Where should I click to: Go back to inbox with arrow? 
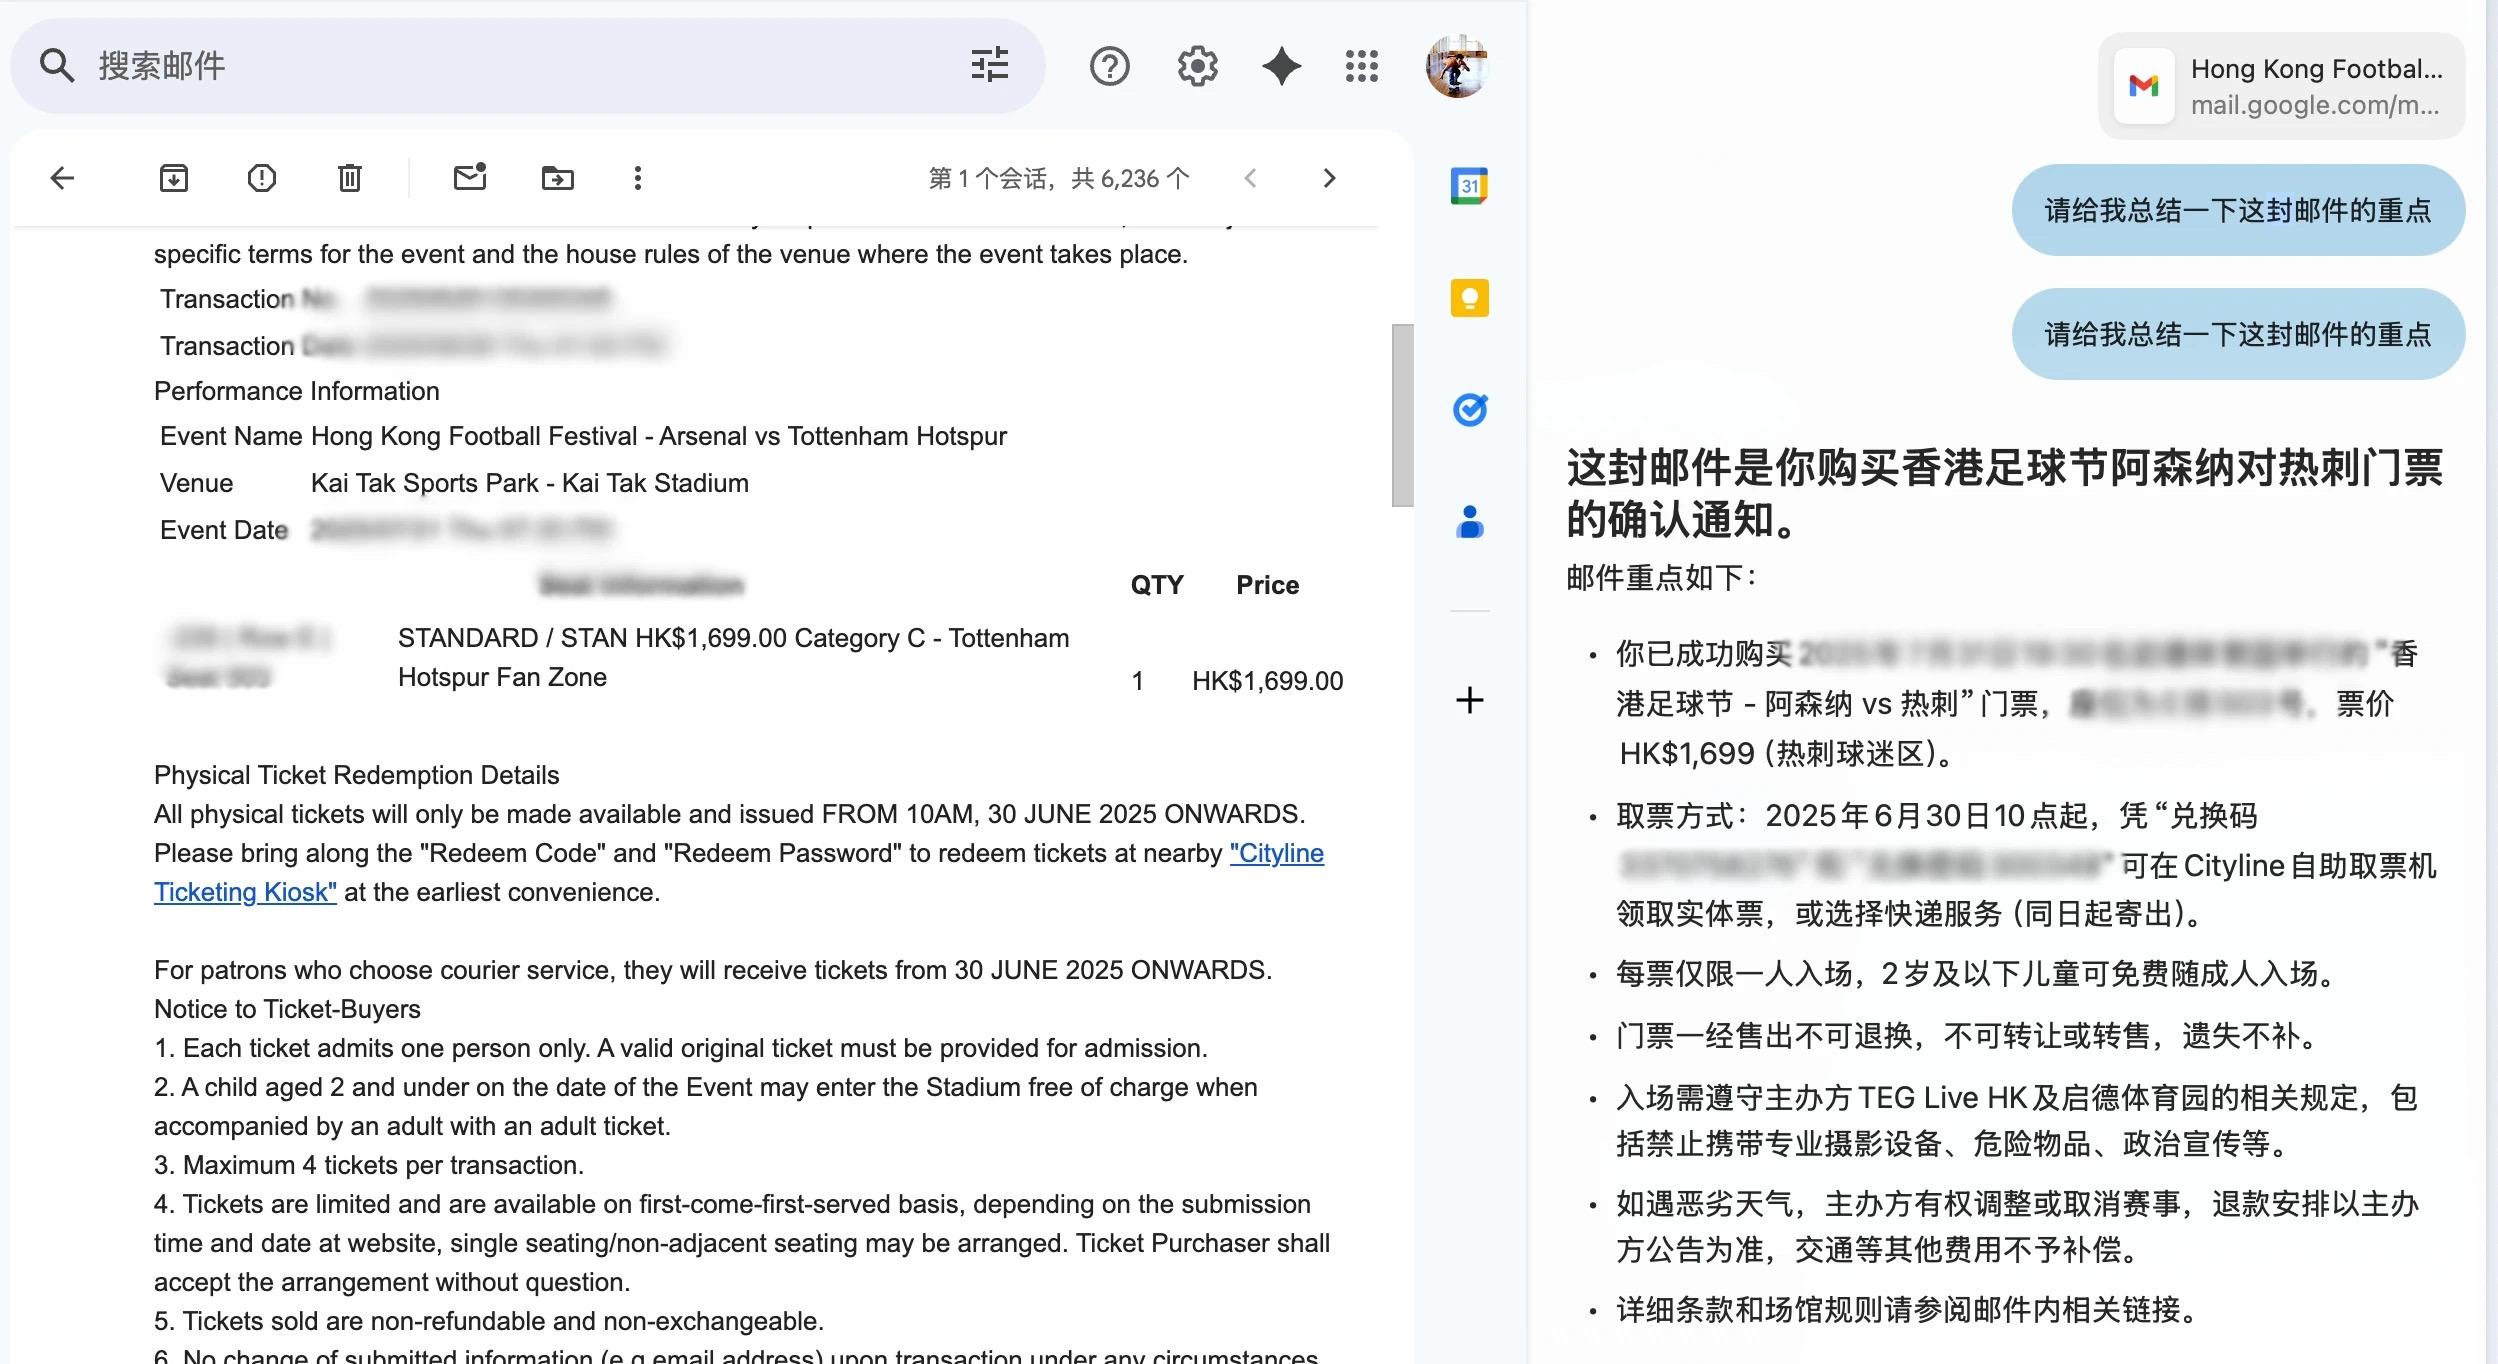pyautogui.click(x=62, y=178)
